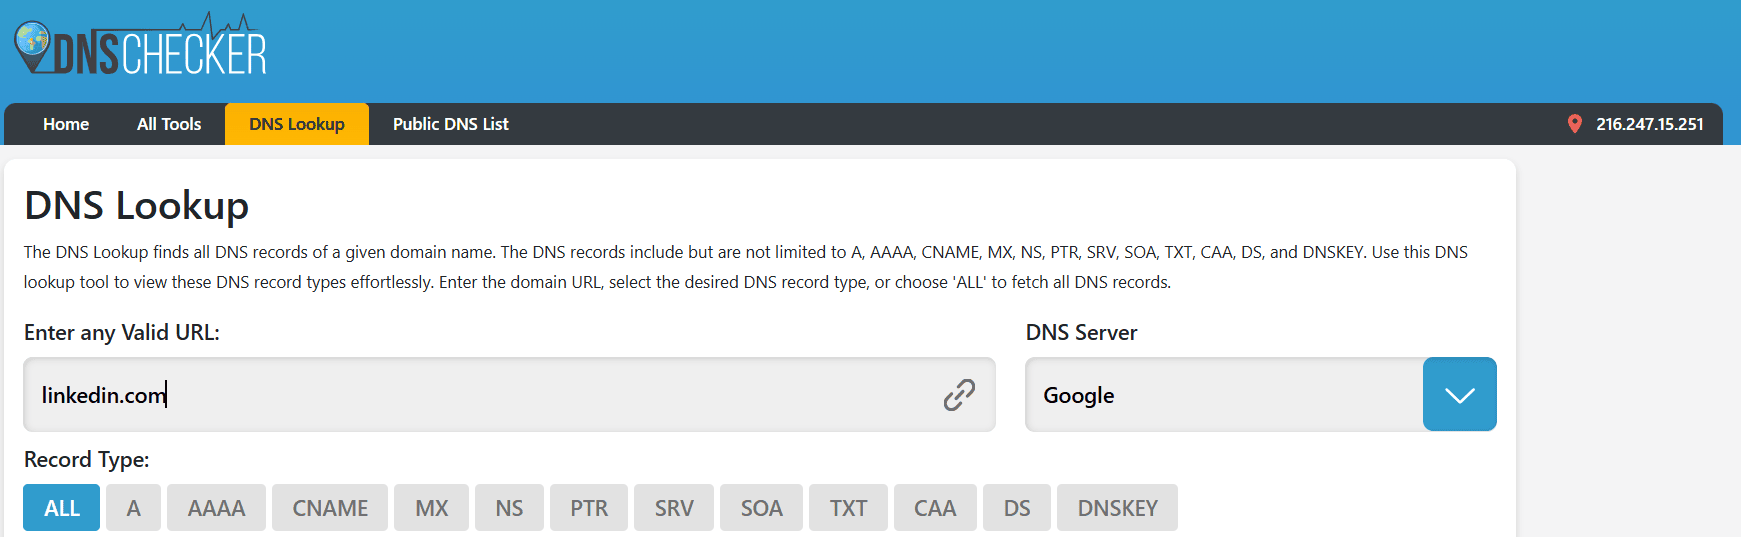Select the PTR record type
1741x537 pixels.
point(589,508)
